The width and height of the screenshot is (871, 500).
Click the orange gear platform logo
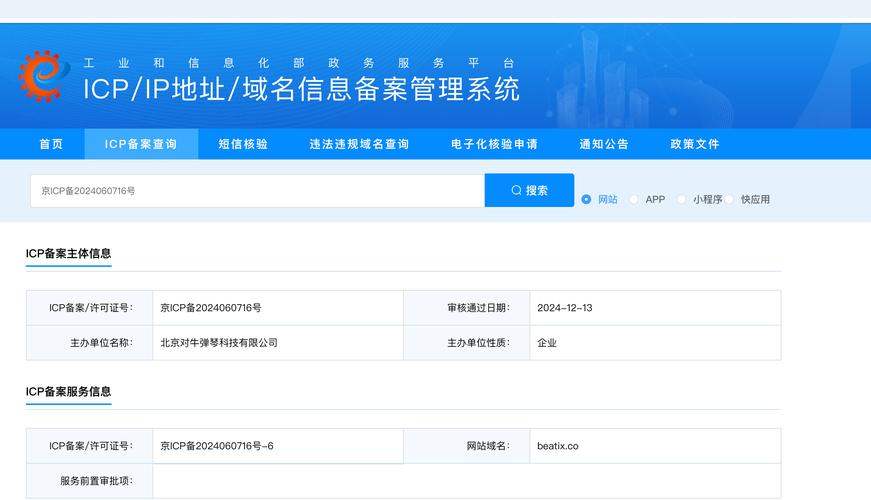40,76
